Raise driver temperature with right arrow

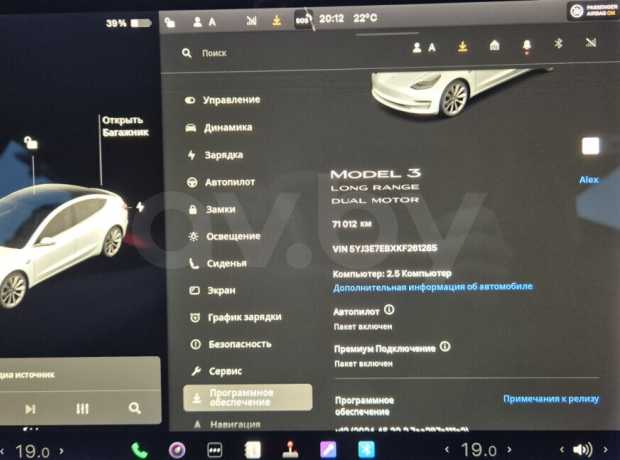(61, 451)
